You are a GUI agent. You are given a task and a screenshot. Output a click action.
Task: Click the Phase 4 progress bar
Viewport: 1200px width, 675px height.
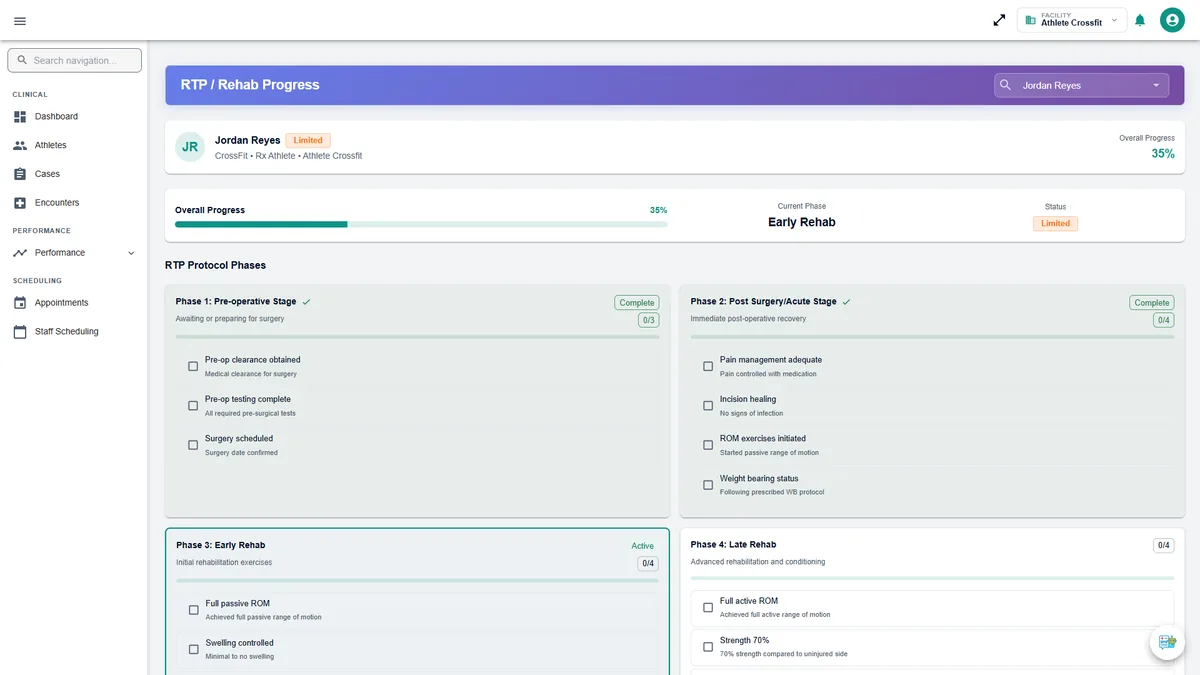[x=932, y=578]
